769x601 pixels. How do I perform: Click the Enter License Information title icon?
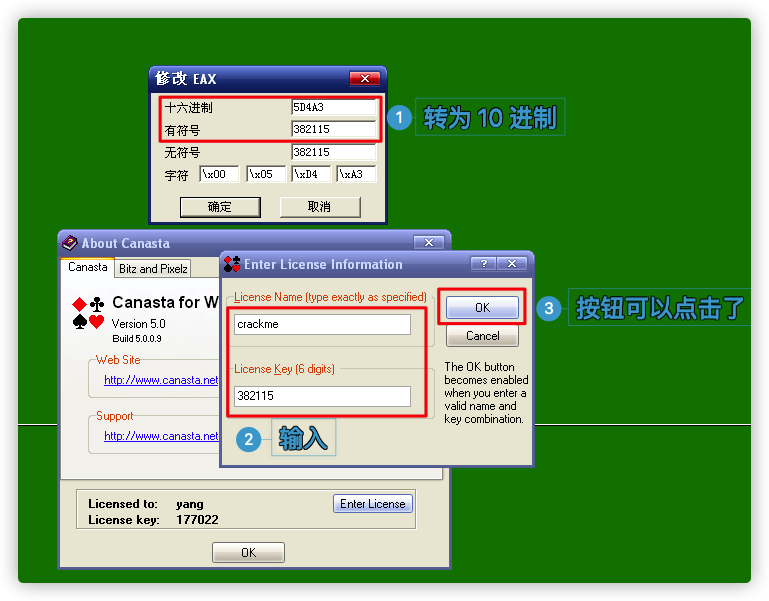(x=232, y=264)
